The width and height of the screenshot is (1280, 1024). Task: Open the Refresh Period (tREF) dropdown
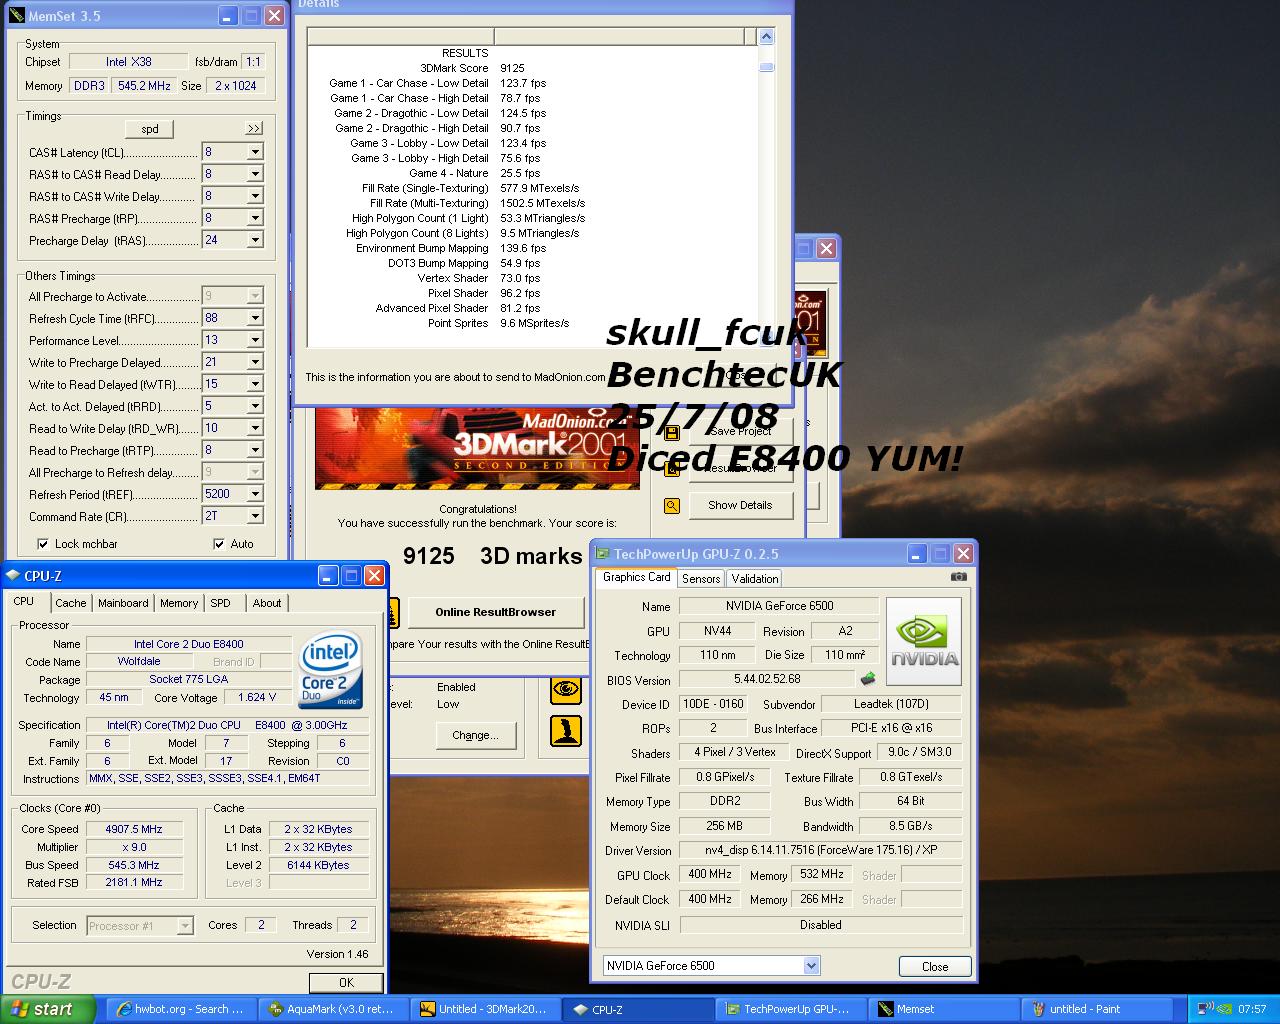[x=255, y=494]
